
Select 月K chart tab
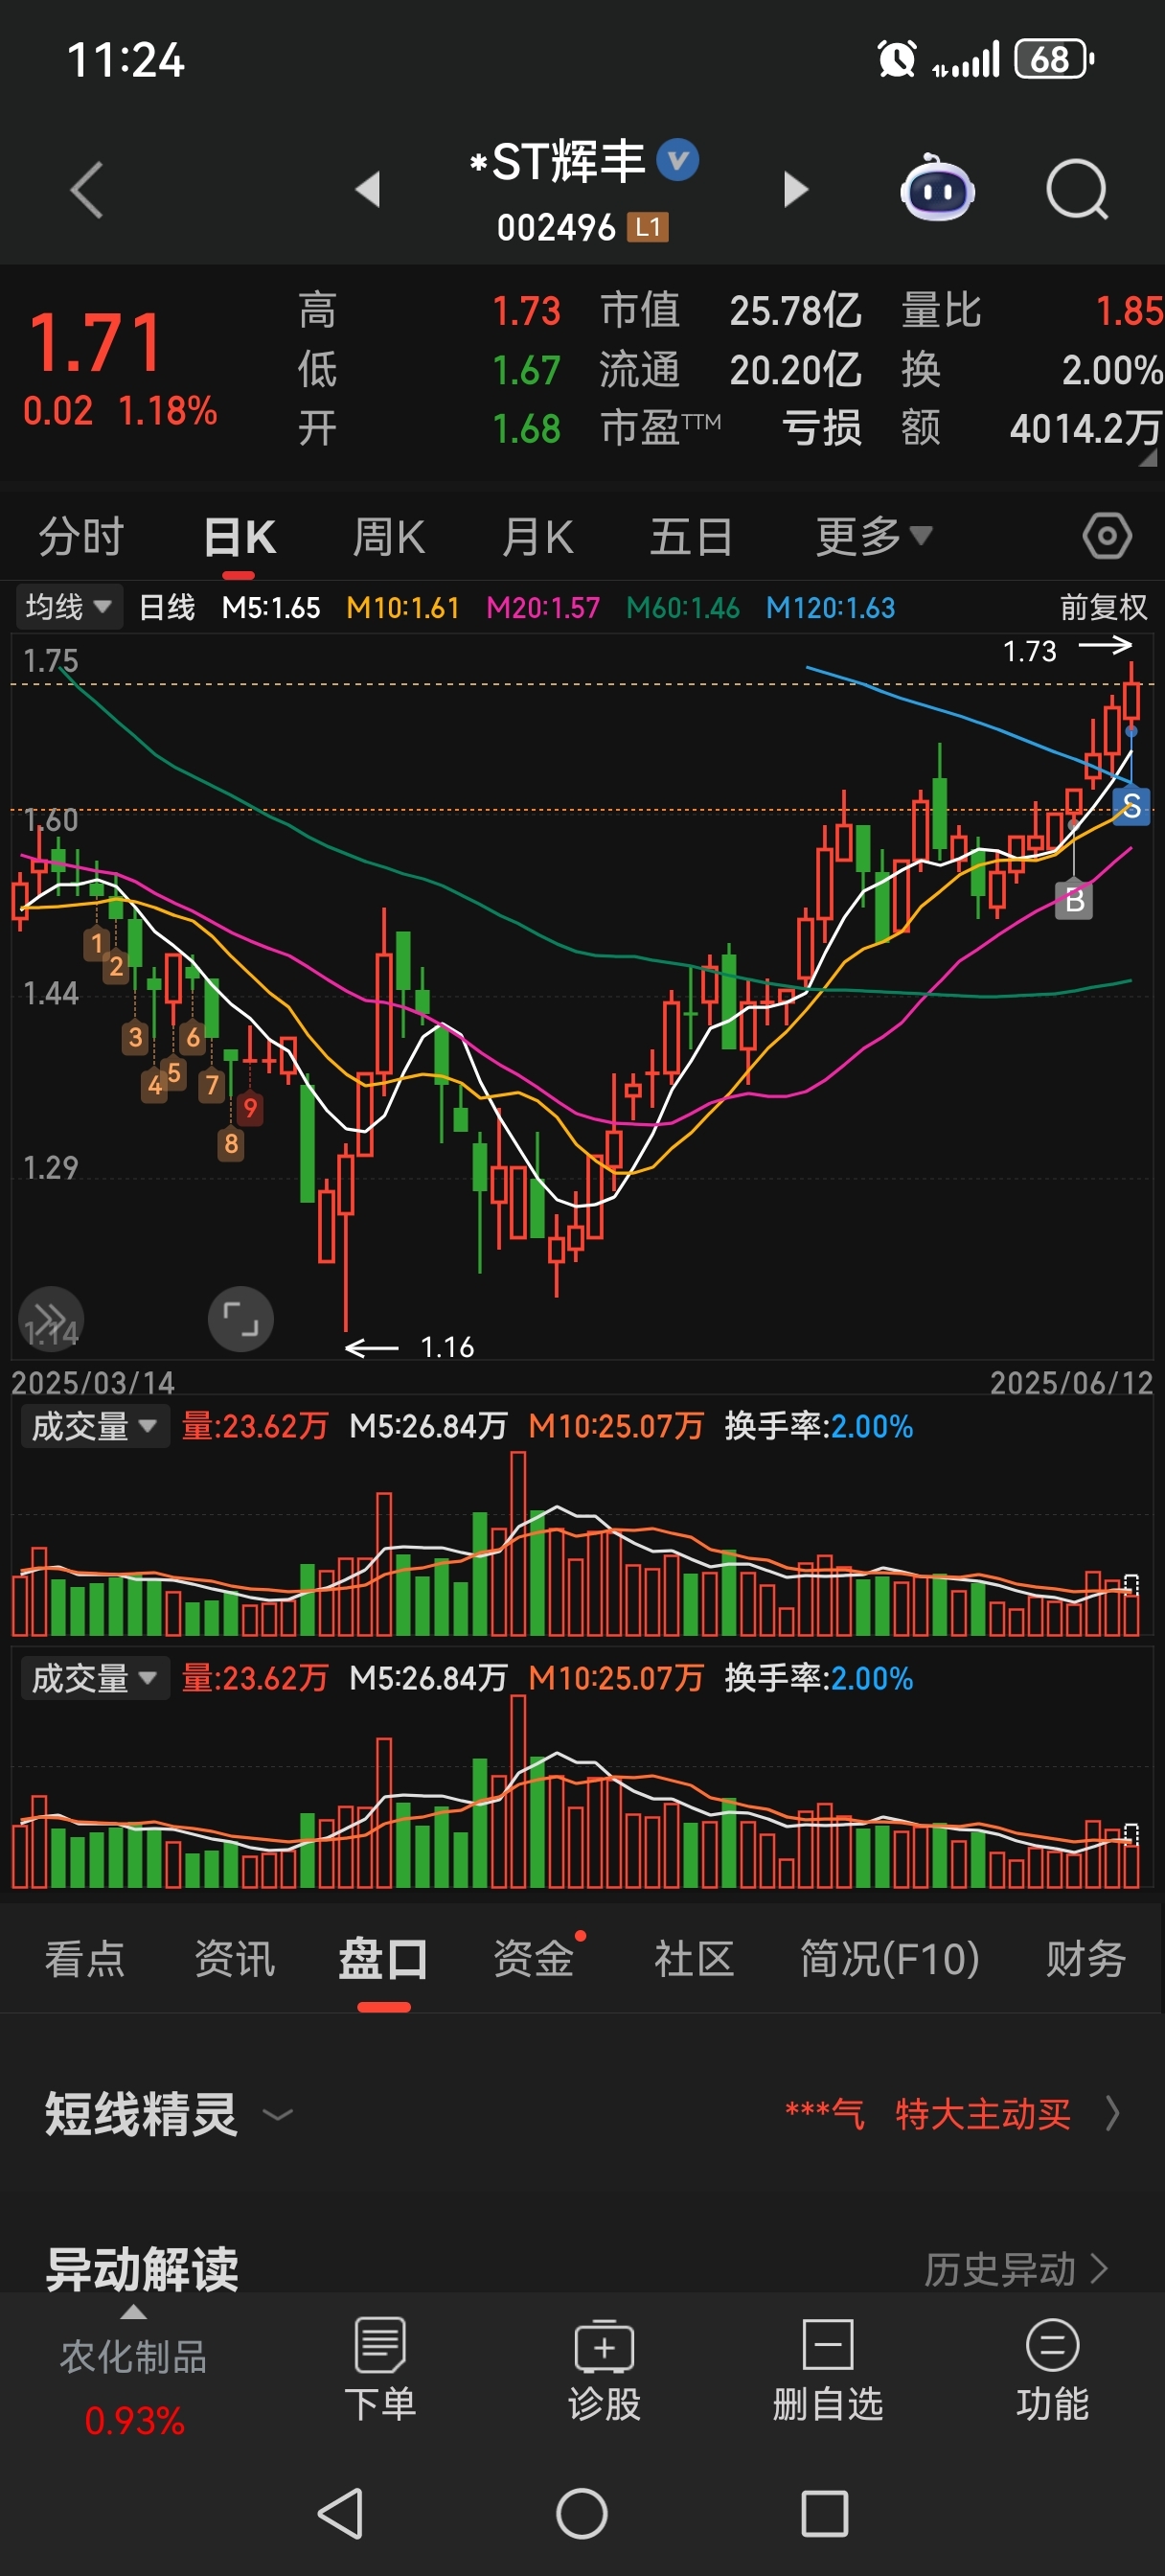point(537,537)
